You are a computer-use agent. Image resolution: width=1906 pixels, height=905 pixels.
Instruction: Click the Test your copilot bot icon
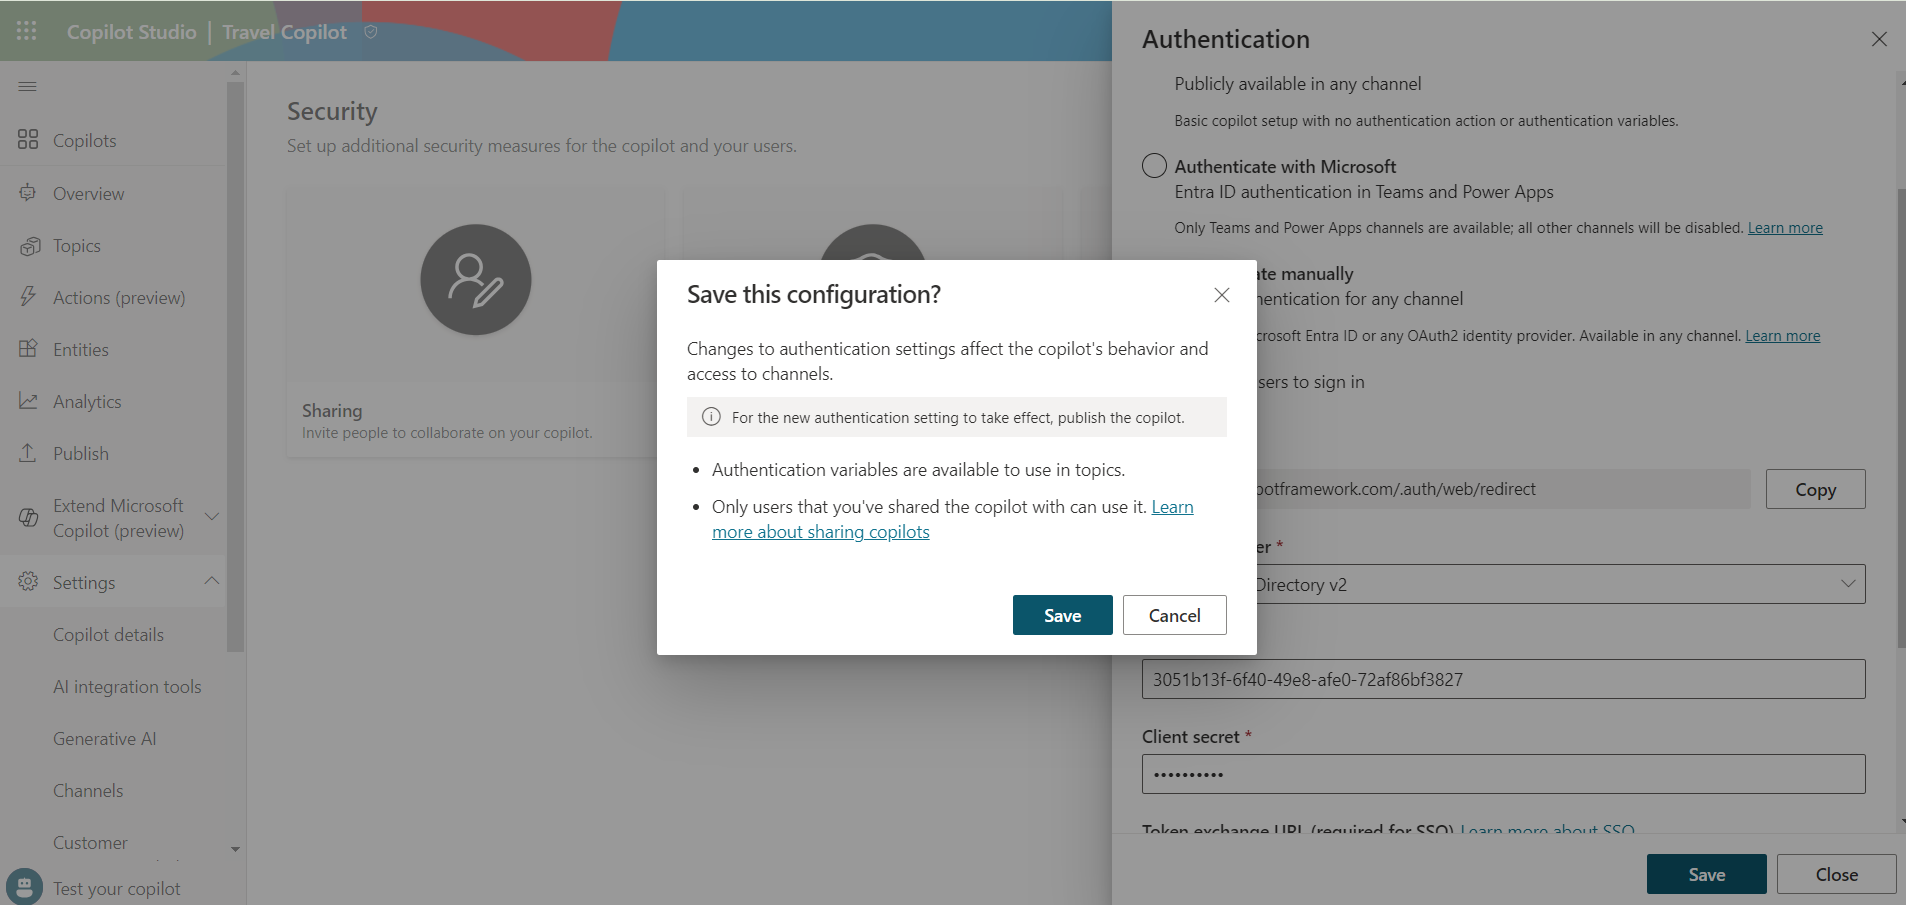25,887
